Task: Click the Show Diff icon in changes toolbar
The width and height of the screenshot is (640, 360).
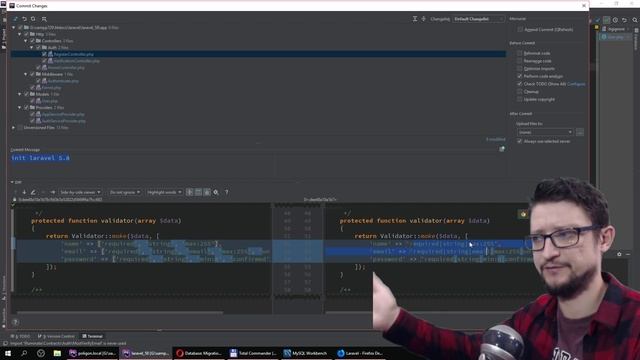Action: coord(16,19)
